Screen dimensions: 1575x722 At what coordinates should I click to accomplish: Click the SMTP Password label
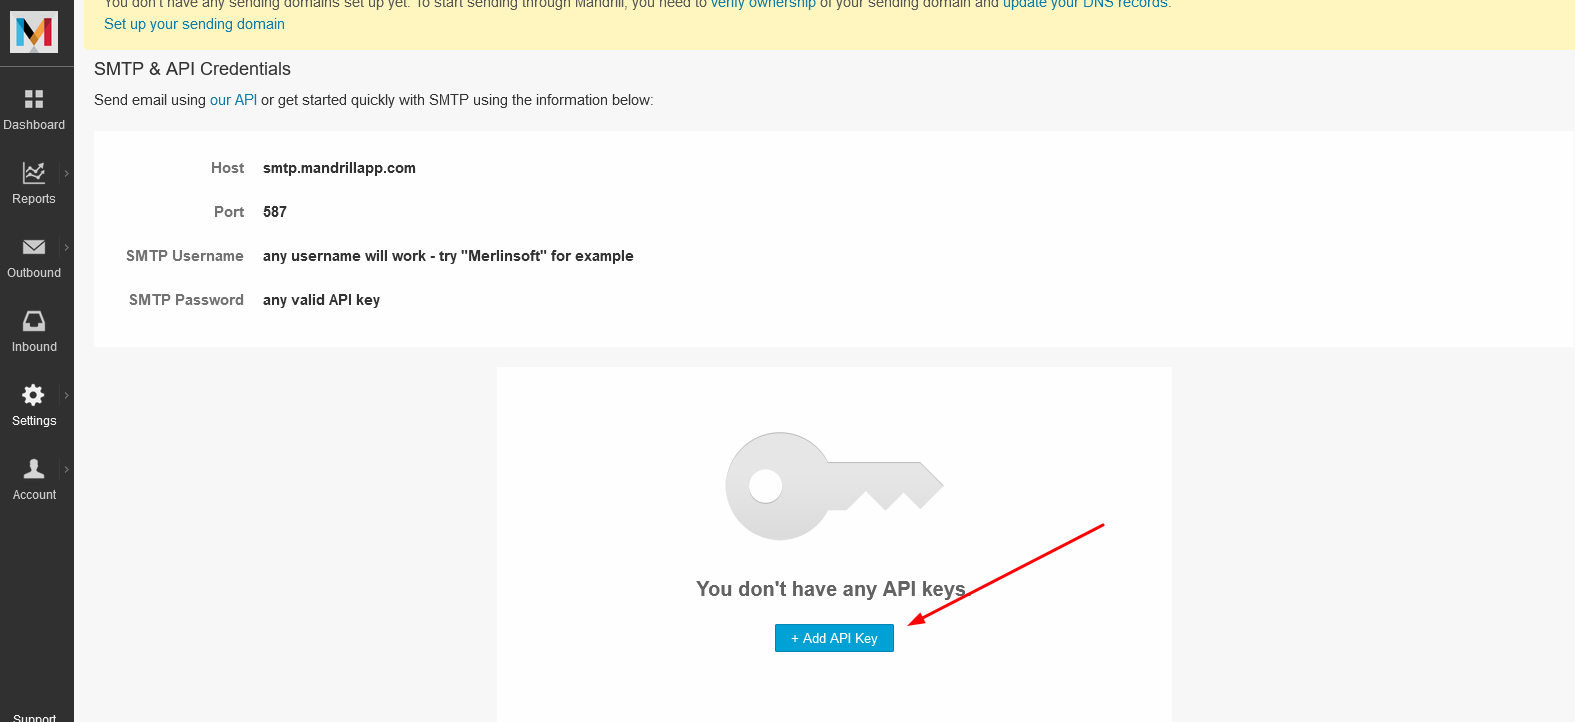186,300
